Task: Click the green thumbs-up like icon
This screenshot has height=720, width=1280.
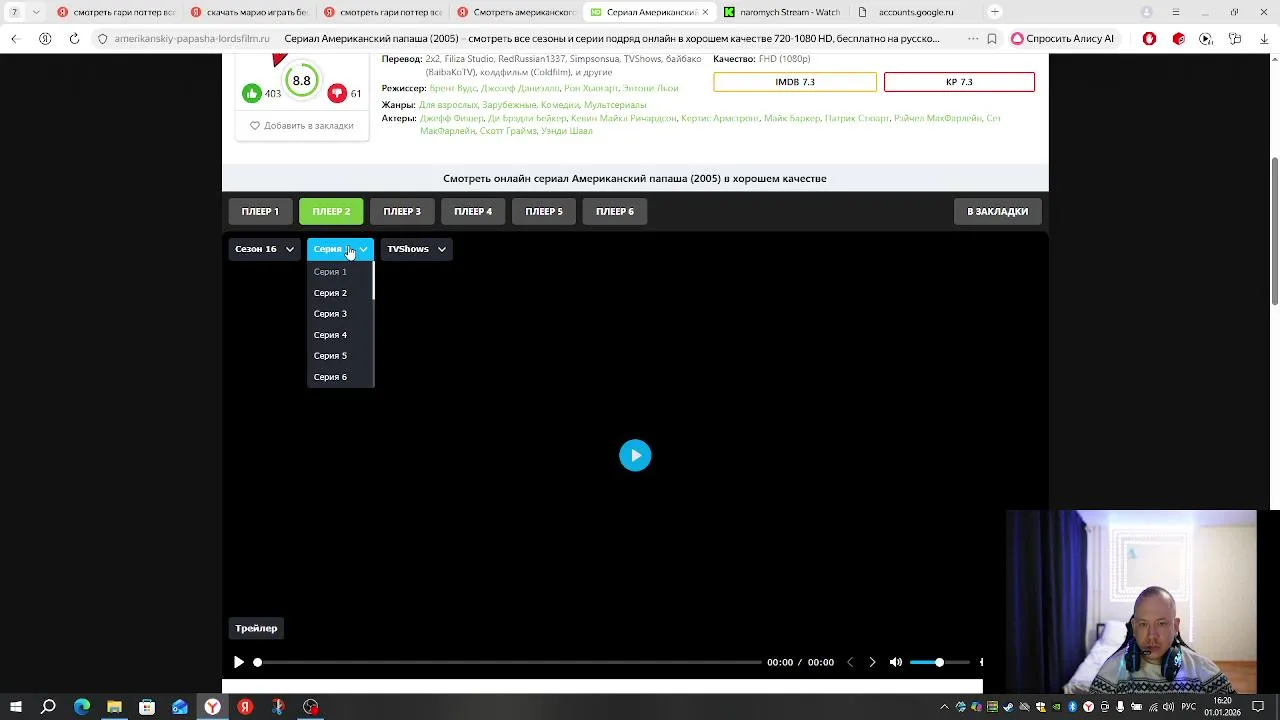Action: coord(251,93)
